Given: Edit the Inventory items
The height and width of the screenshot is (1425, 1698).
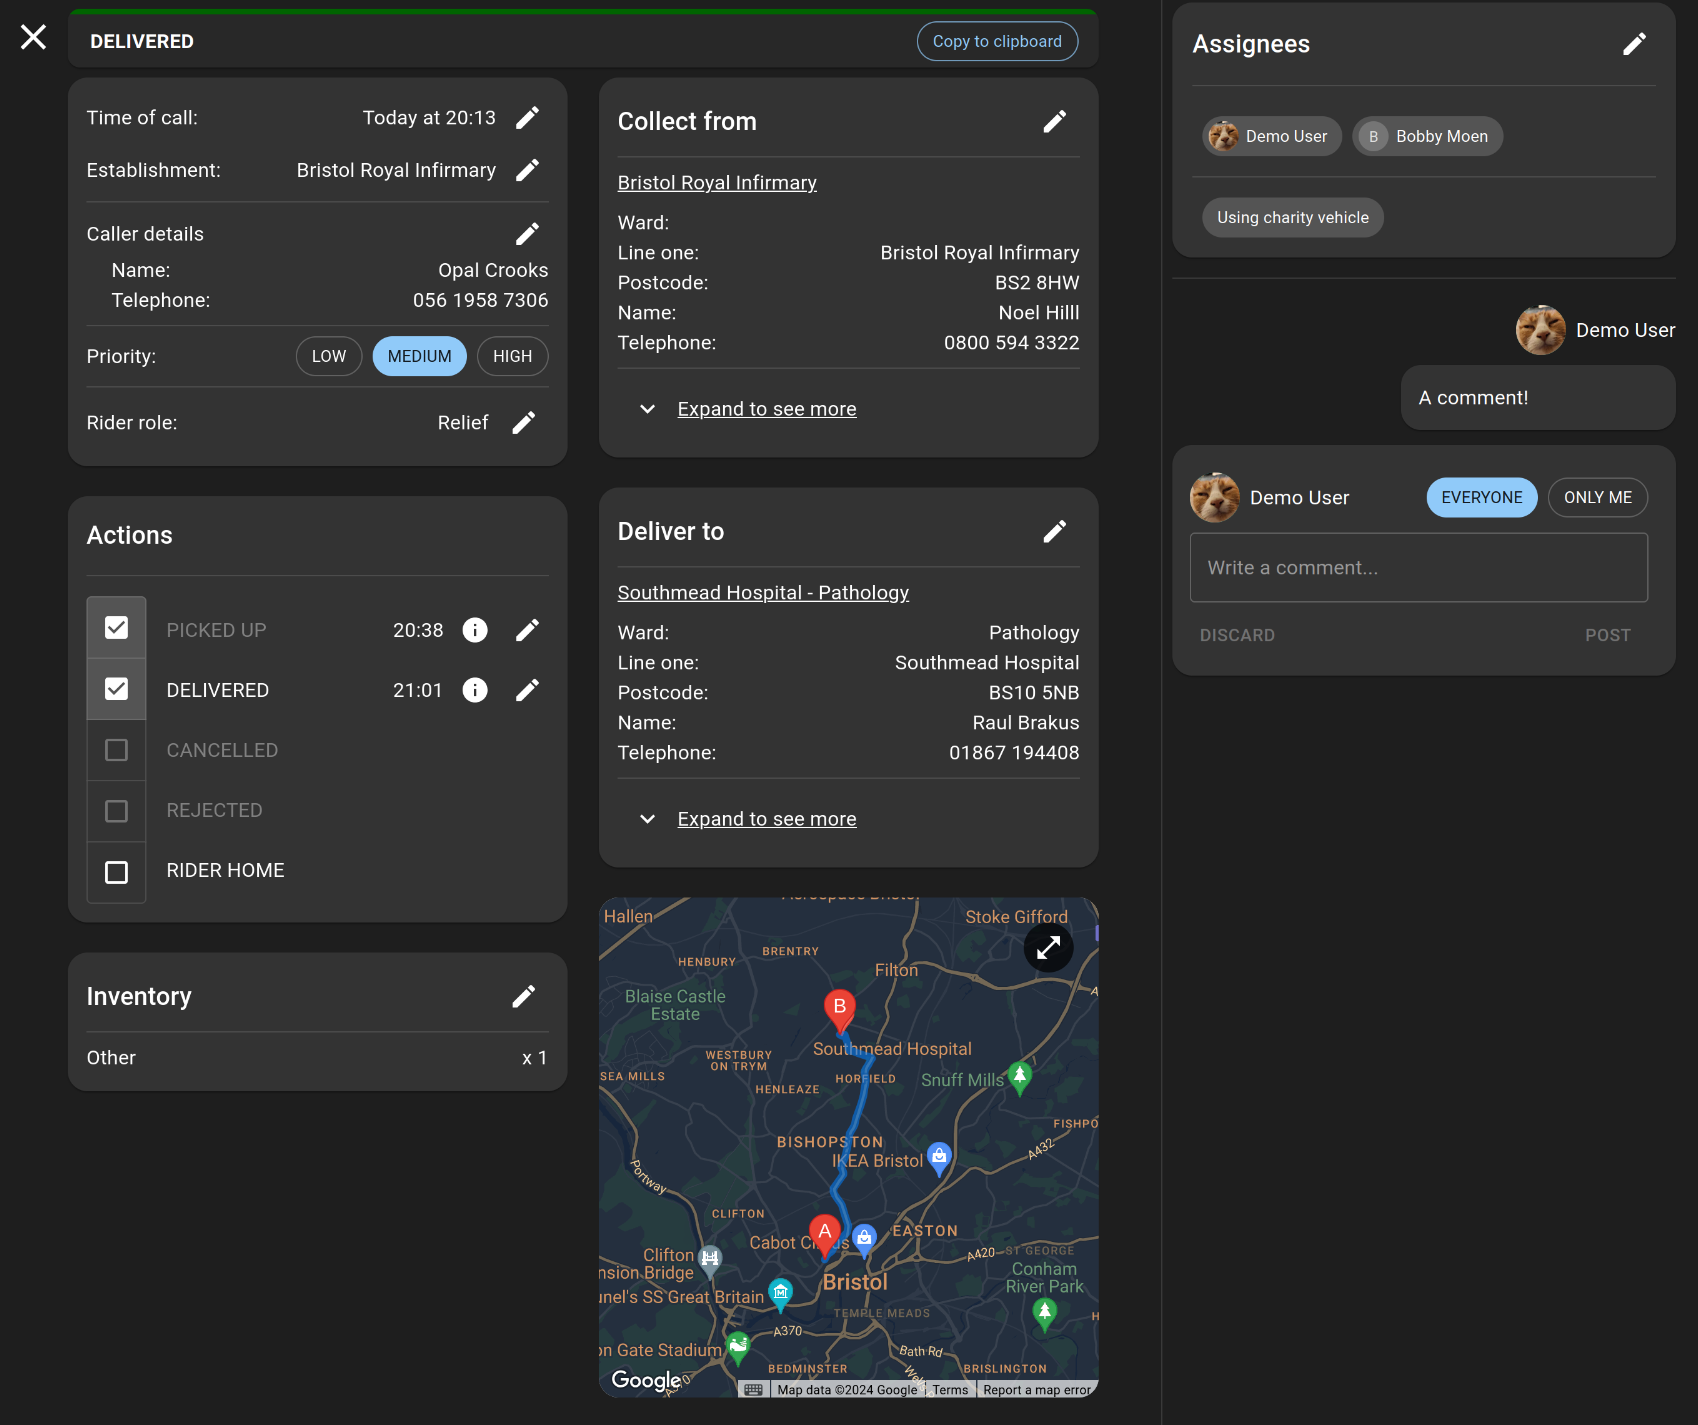Looking at the screenshot, I should point(523,997).
